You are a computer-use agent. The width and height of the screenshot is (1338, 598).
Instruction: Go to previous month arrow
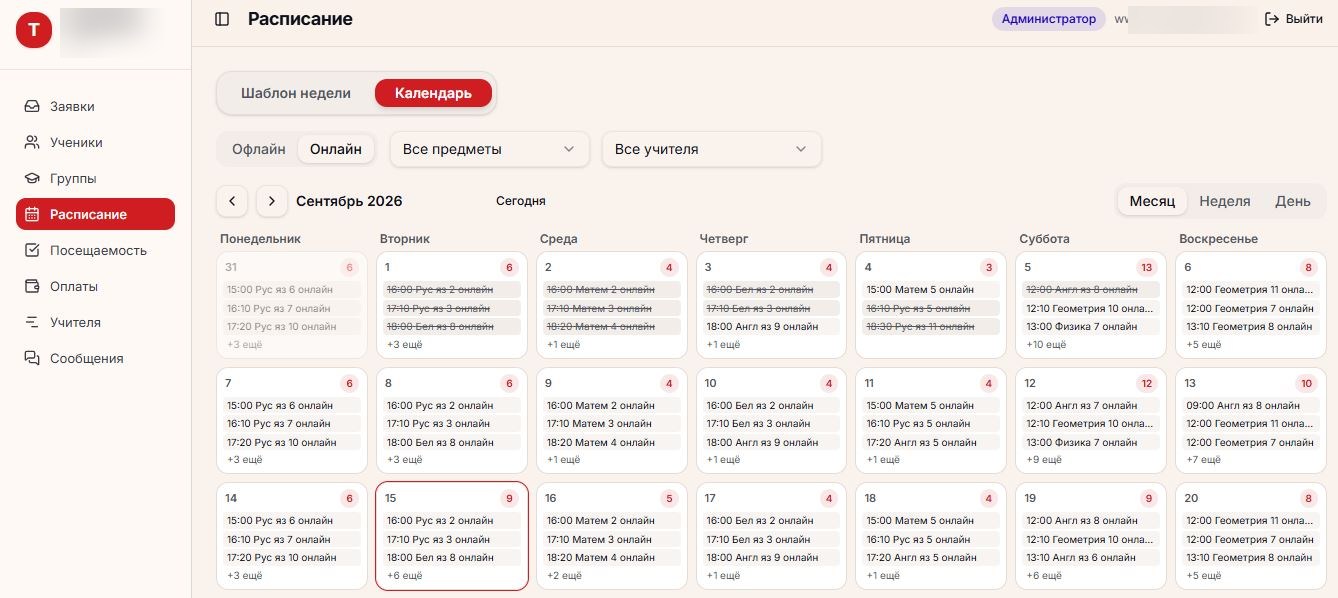tap(232, 201)
